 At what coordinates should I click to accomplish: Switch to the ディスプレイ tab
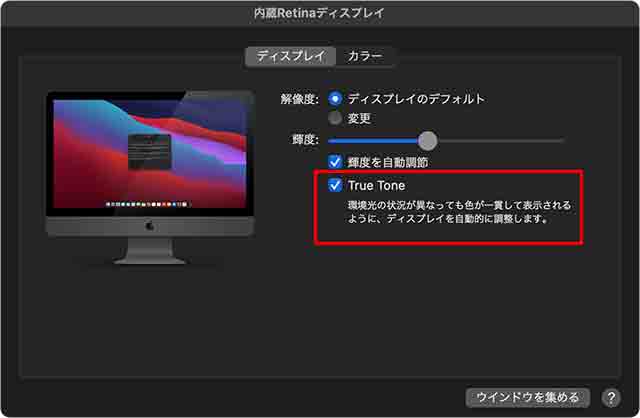(291, 56)
